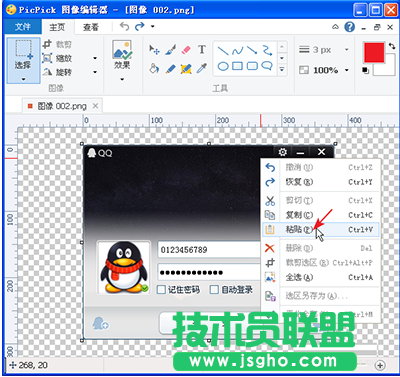This screenshot has width=400, height=377.
Task: Select the T text tool
Action: (202, 50)
